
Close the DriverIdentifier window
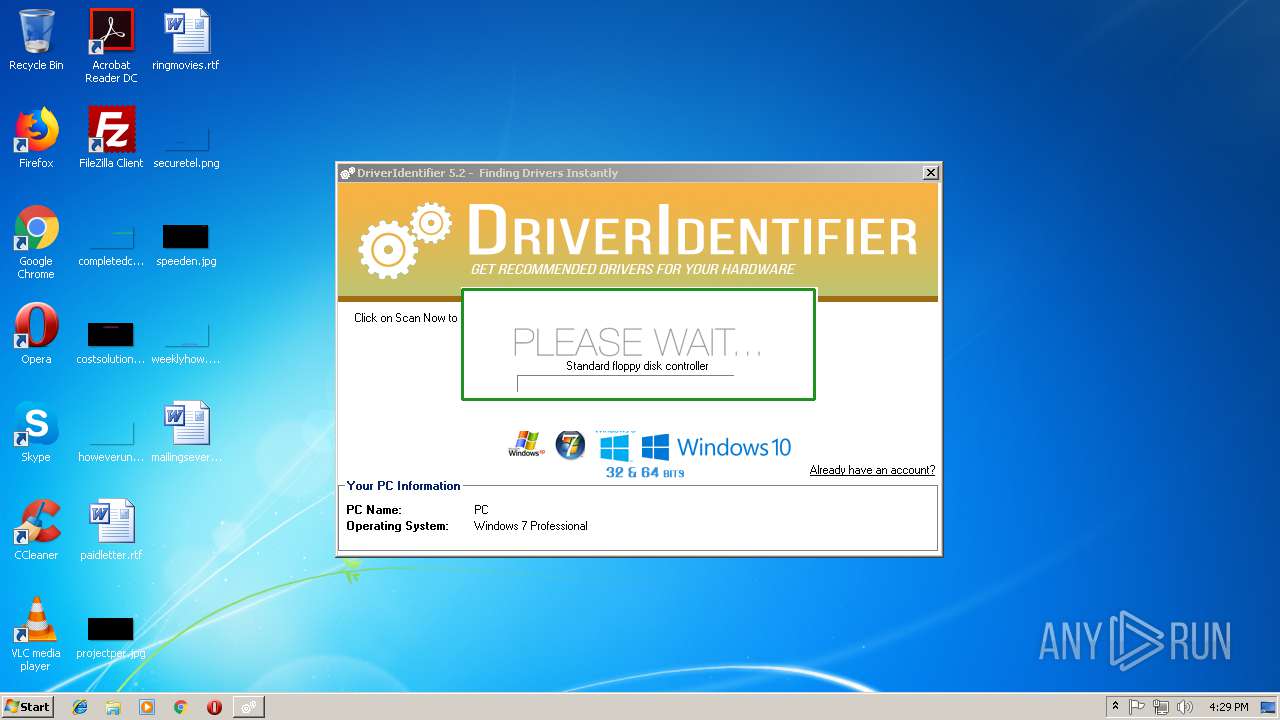coord(930,173)
